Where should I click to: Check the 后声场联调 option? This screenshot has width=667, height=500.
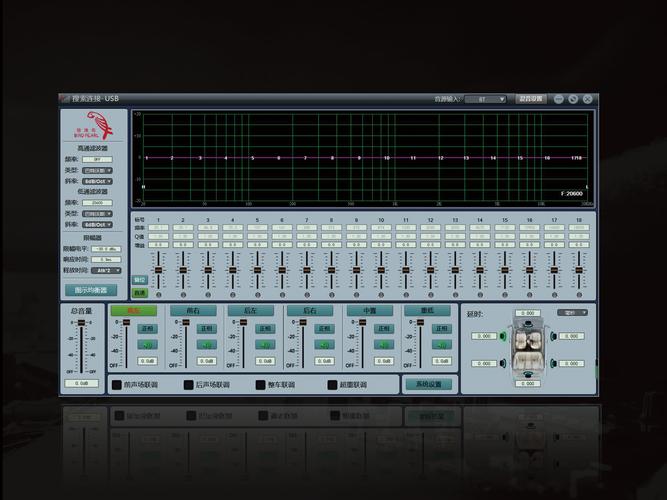187,384
